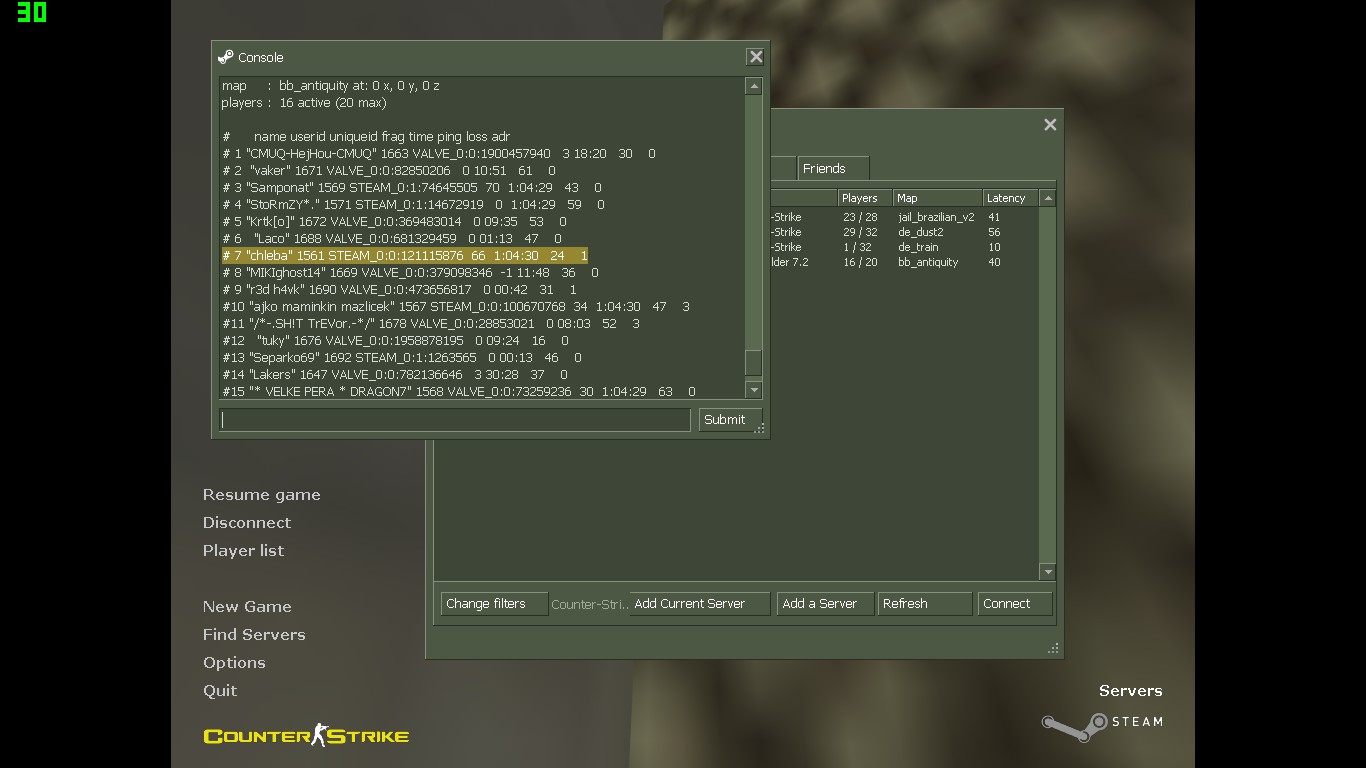The image size is (1366, 768).
Task: Click the "vaker" player line
Action: point(389,171)
